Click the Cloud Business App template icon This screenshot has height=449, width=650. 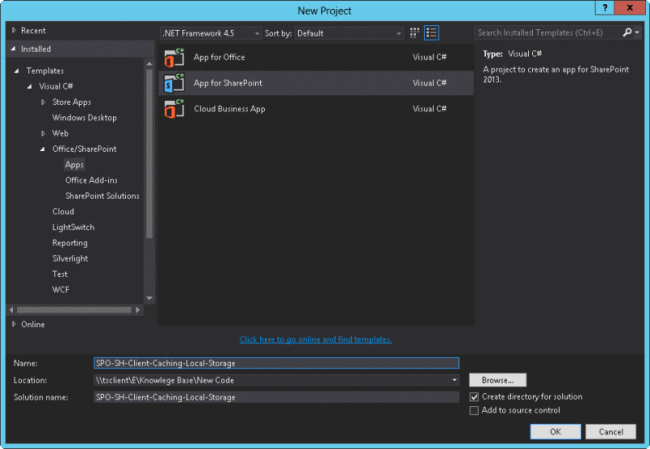[x=174, y=109]
